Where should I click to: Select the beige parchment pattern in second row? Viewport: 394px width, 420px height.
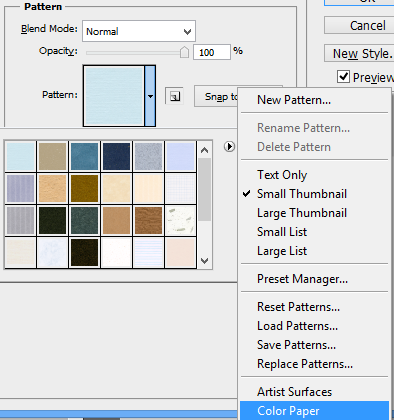pyautogui.click(x=117, y=188)
